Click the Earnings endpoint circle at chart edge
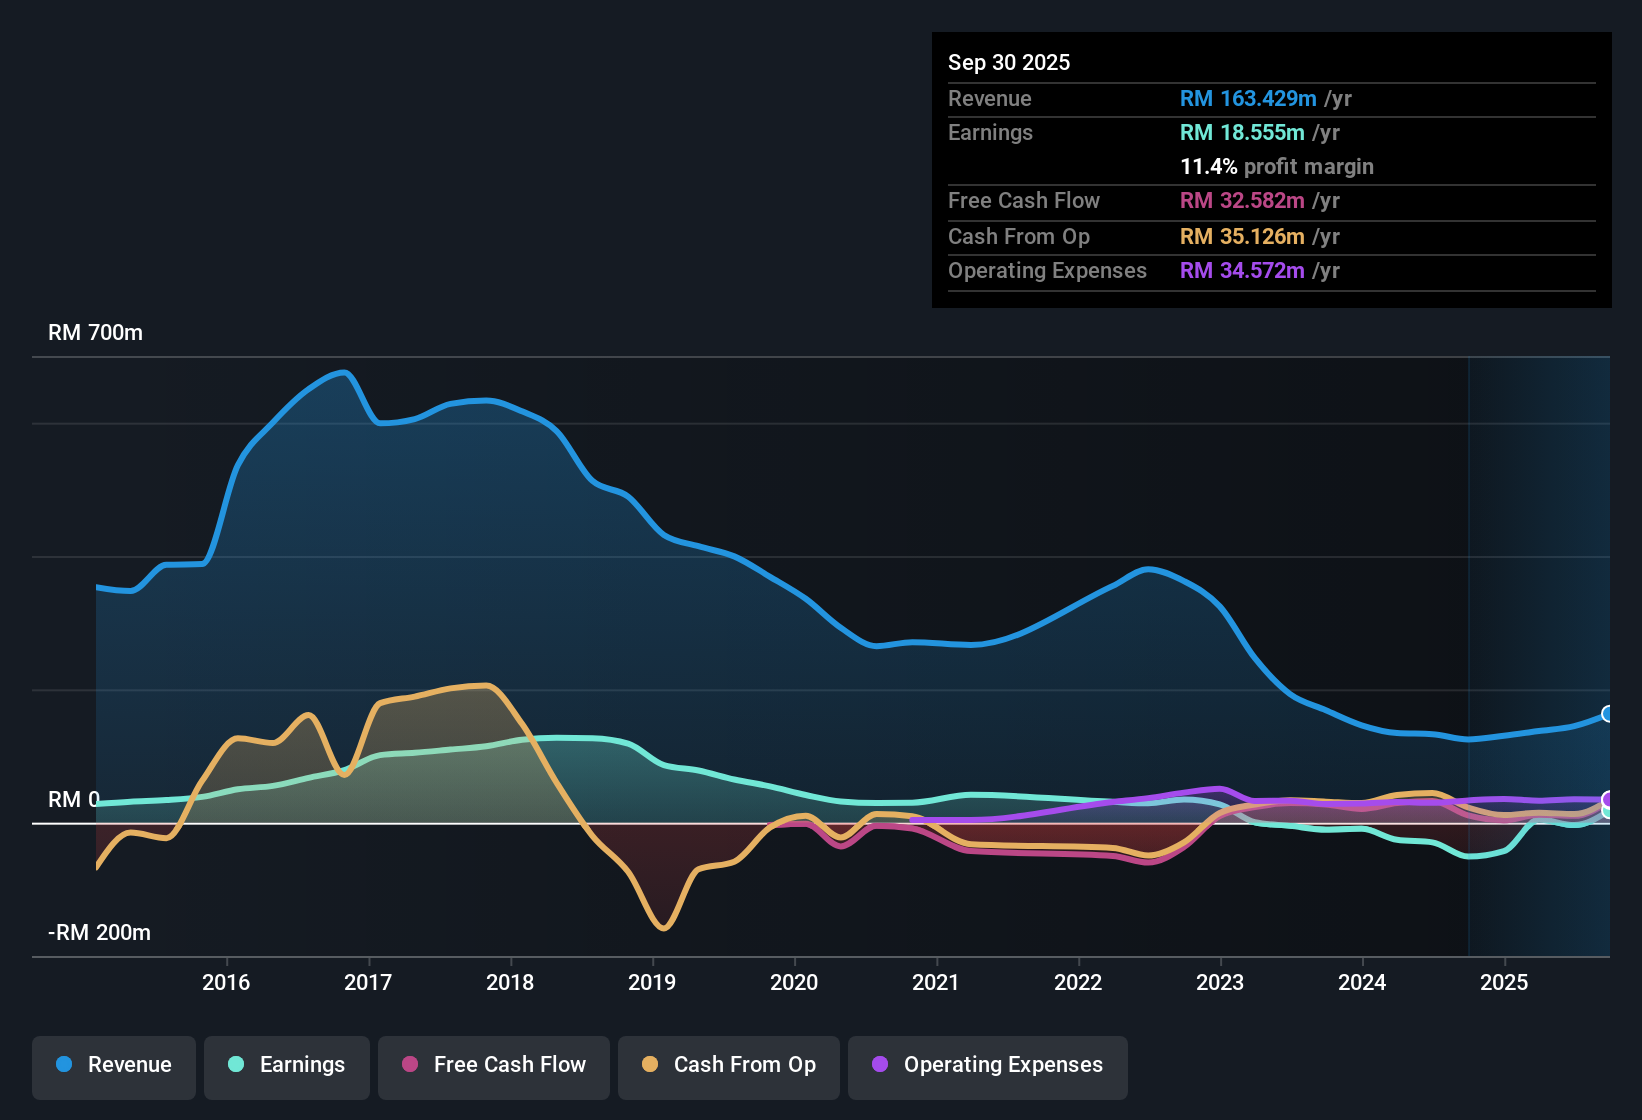Viewport: 1642px width, 1120px height. [1607, 812]
